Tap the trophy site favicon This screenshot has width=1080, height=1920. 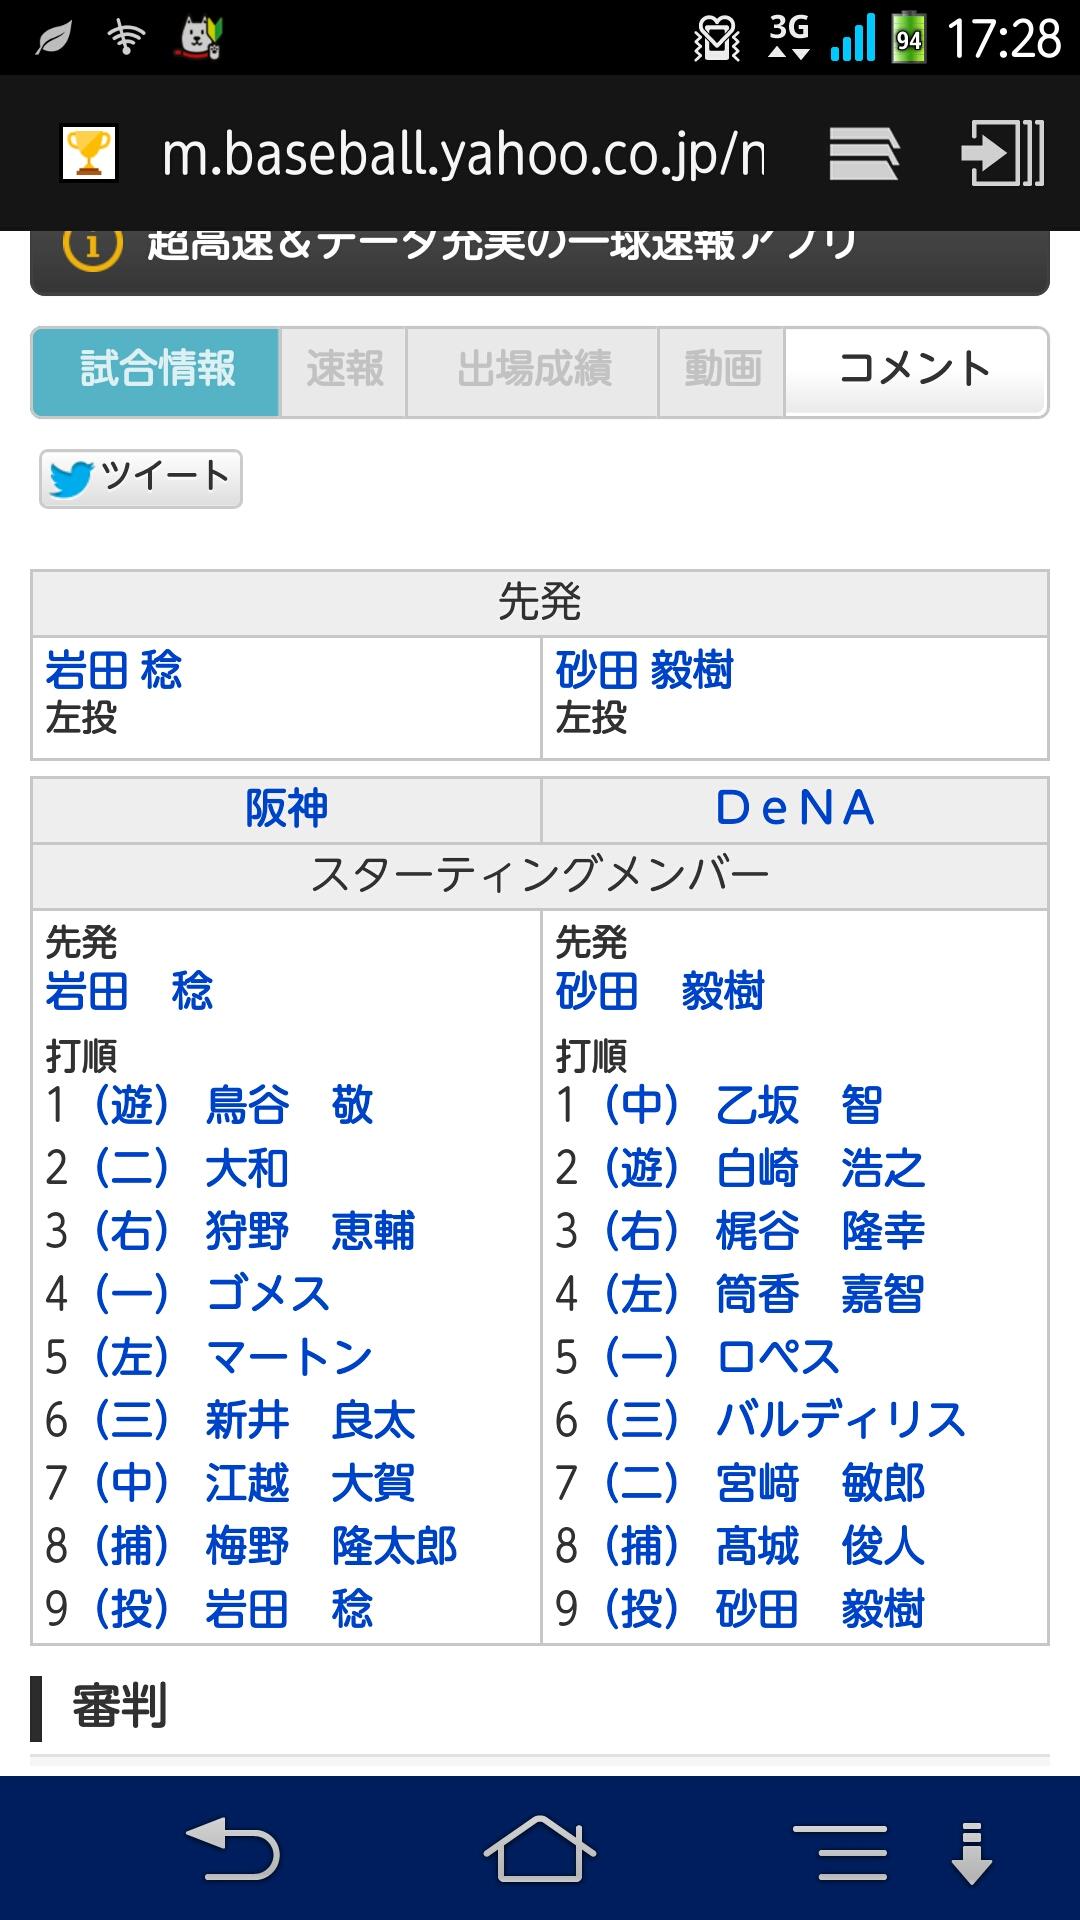click(x=89, y=153)
